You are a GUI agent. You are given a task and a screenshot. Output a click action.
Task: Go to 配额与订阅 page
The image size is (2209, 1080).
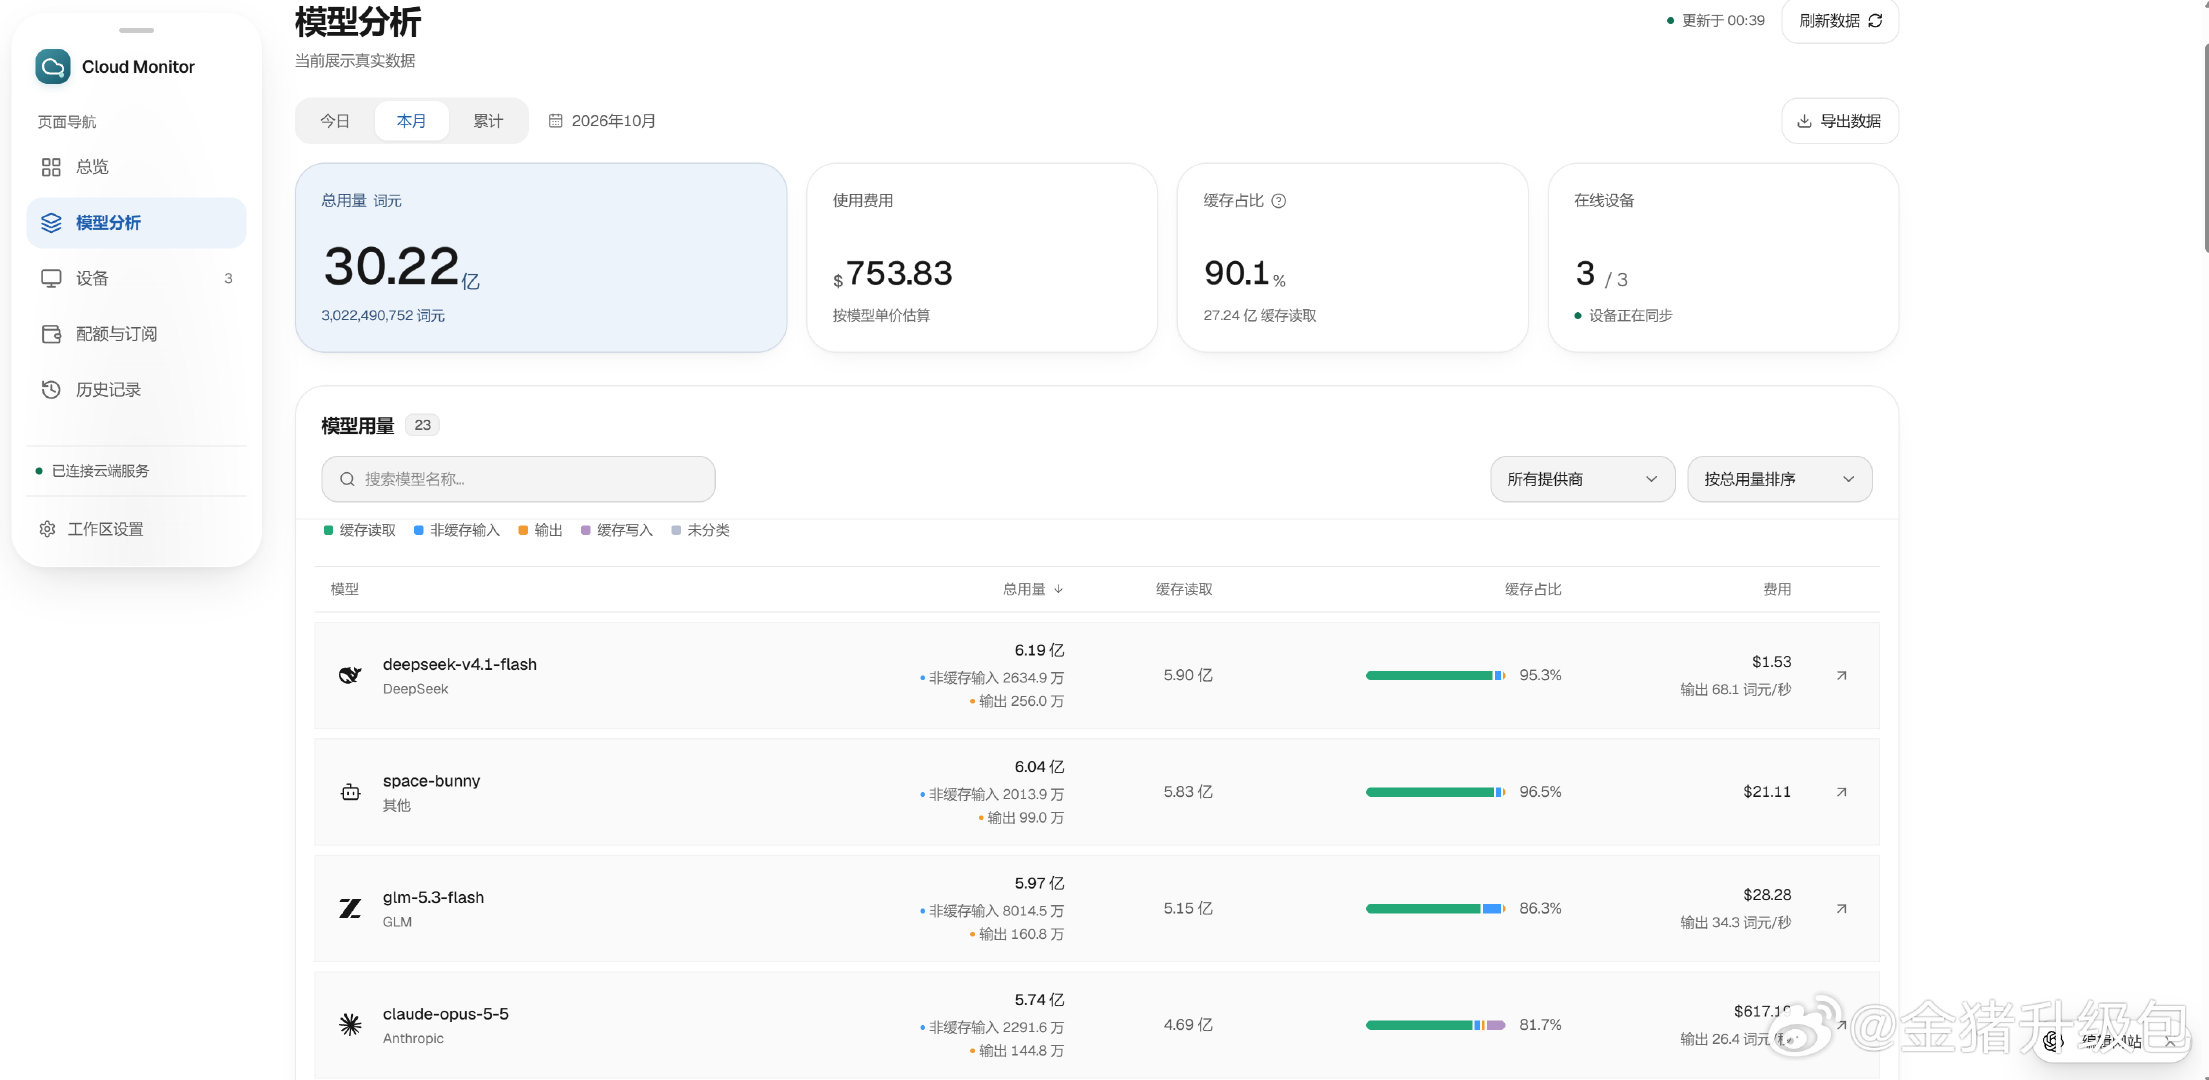(x=136, y=334)
